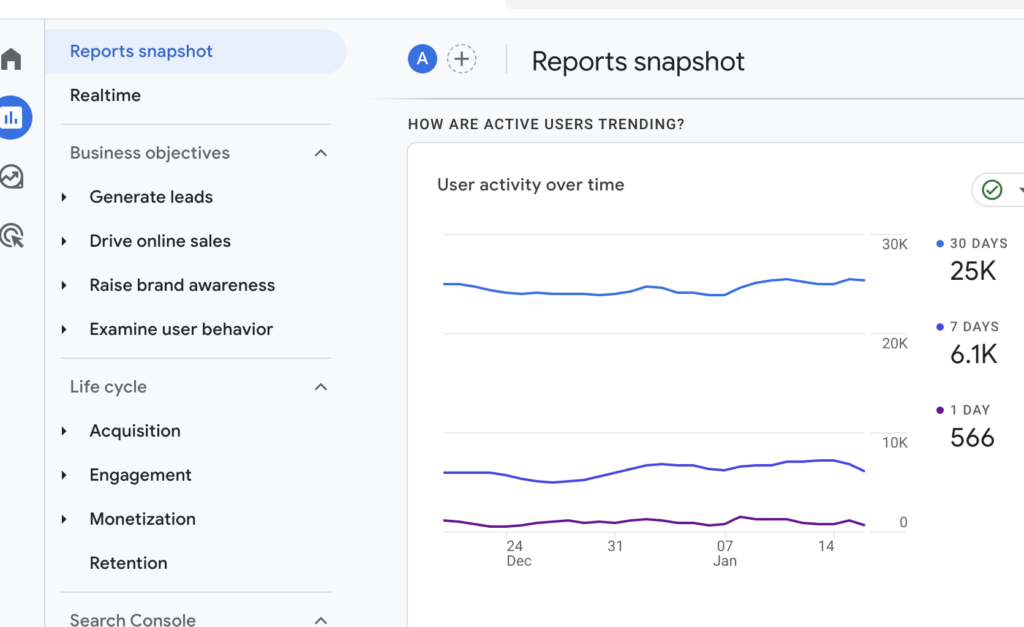1024x627 pixels.
Task: Open the Retention report
Action: [128, 563]
